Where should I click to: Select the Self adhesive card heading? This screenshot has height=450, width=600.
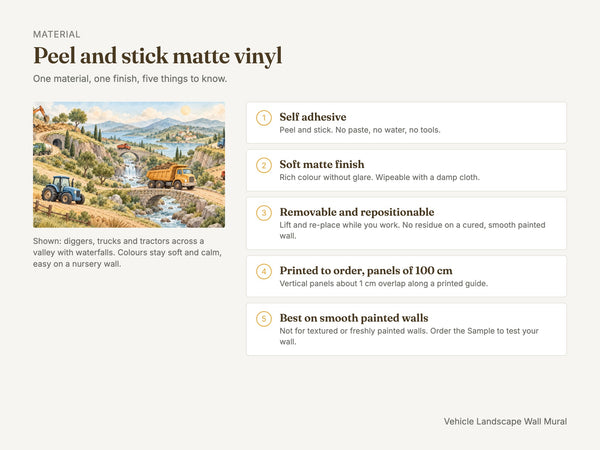[313, 117]
